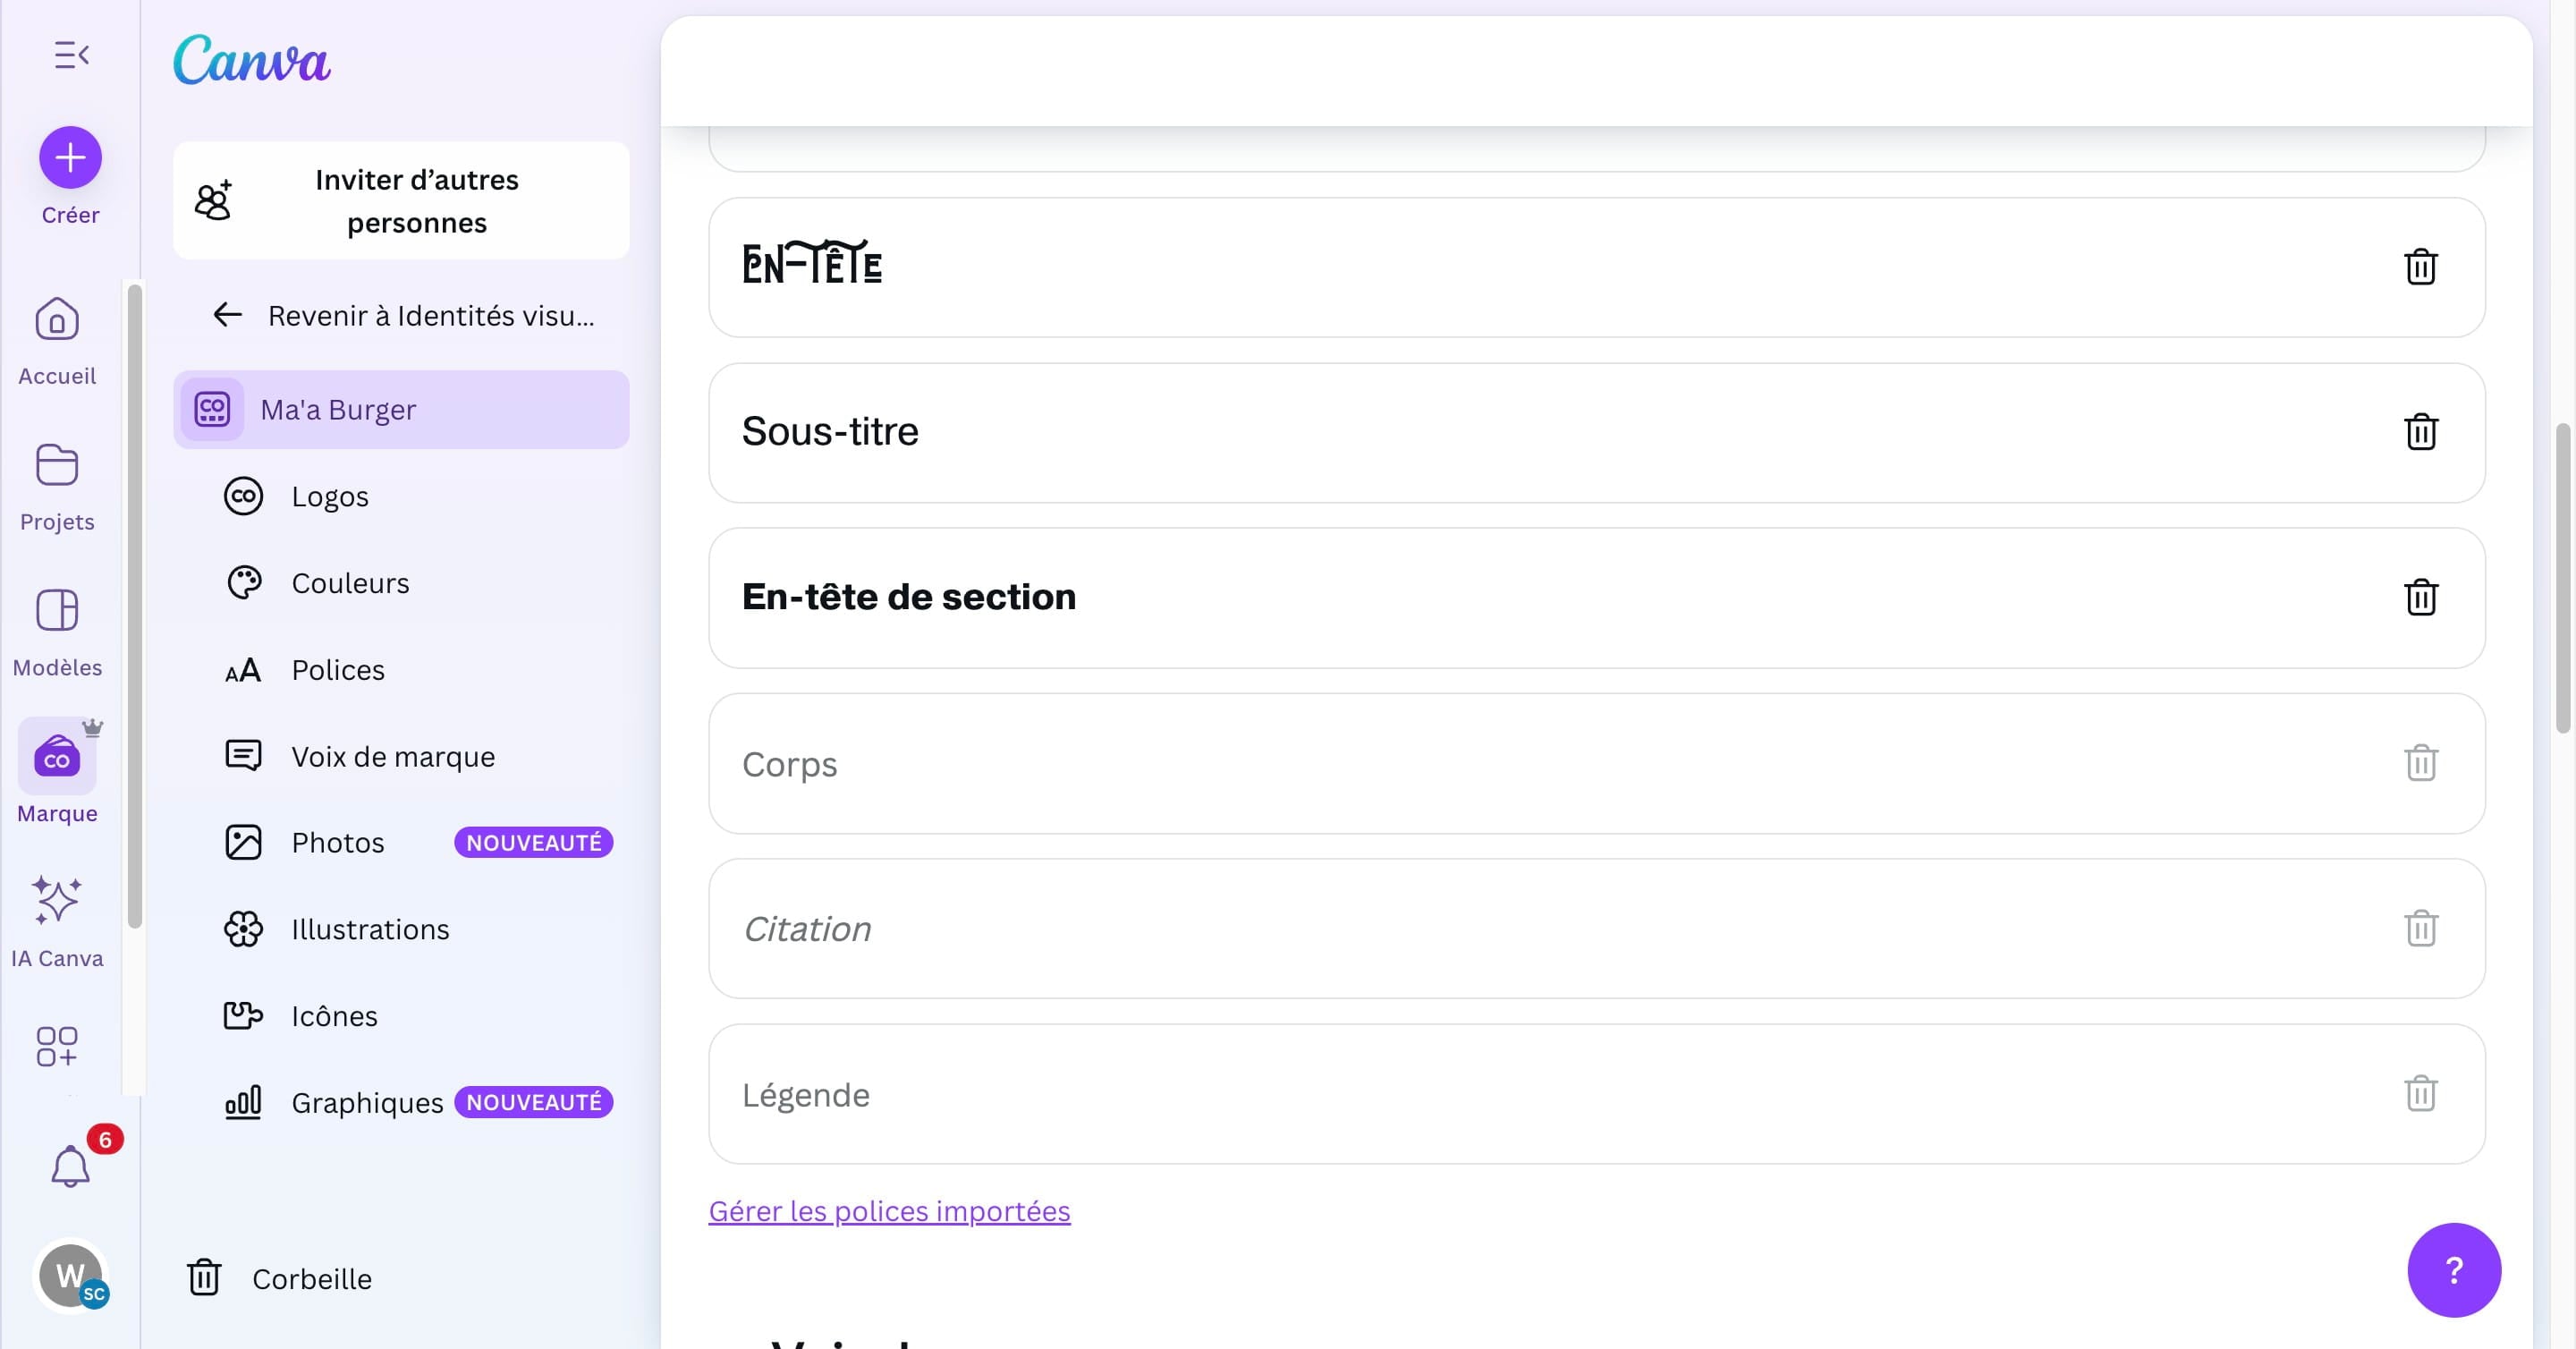Screen dimensions: 2576x1349
Task: Delete the En-tête font style
Action: [x=2420, y=267]
